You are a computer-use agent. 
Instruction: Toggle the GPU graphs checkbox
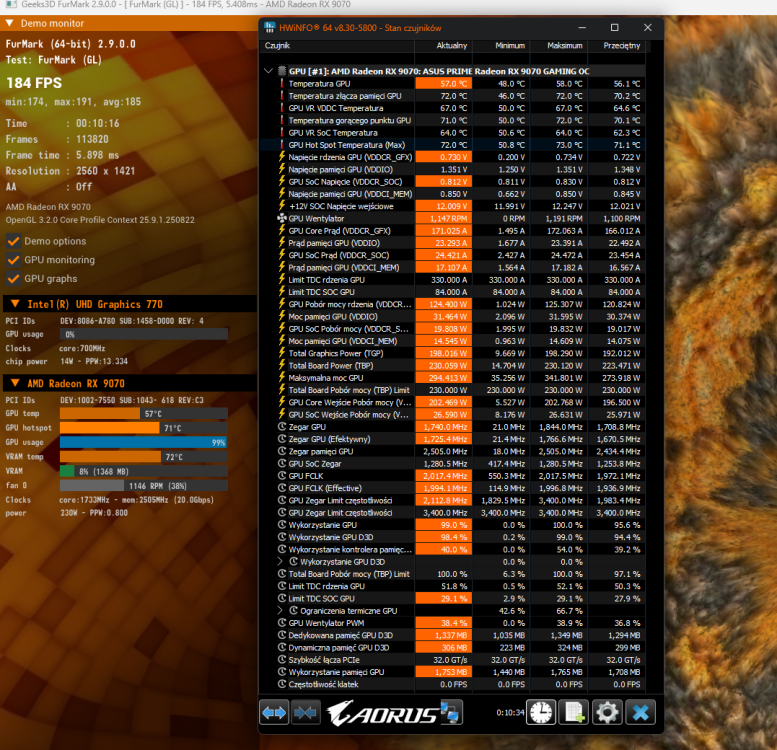(x=13, y=279)
